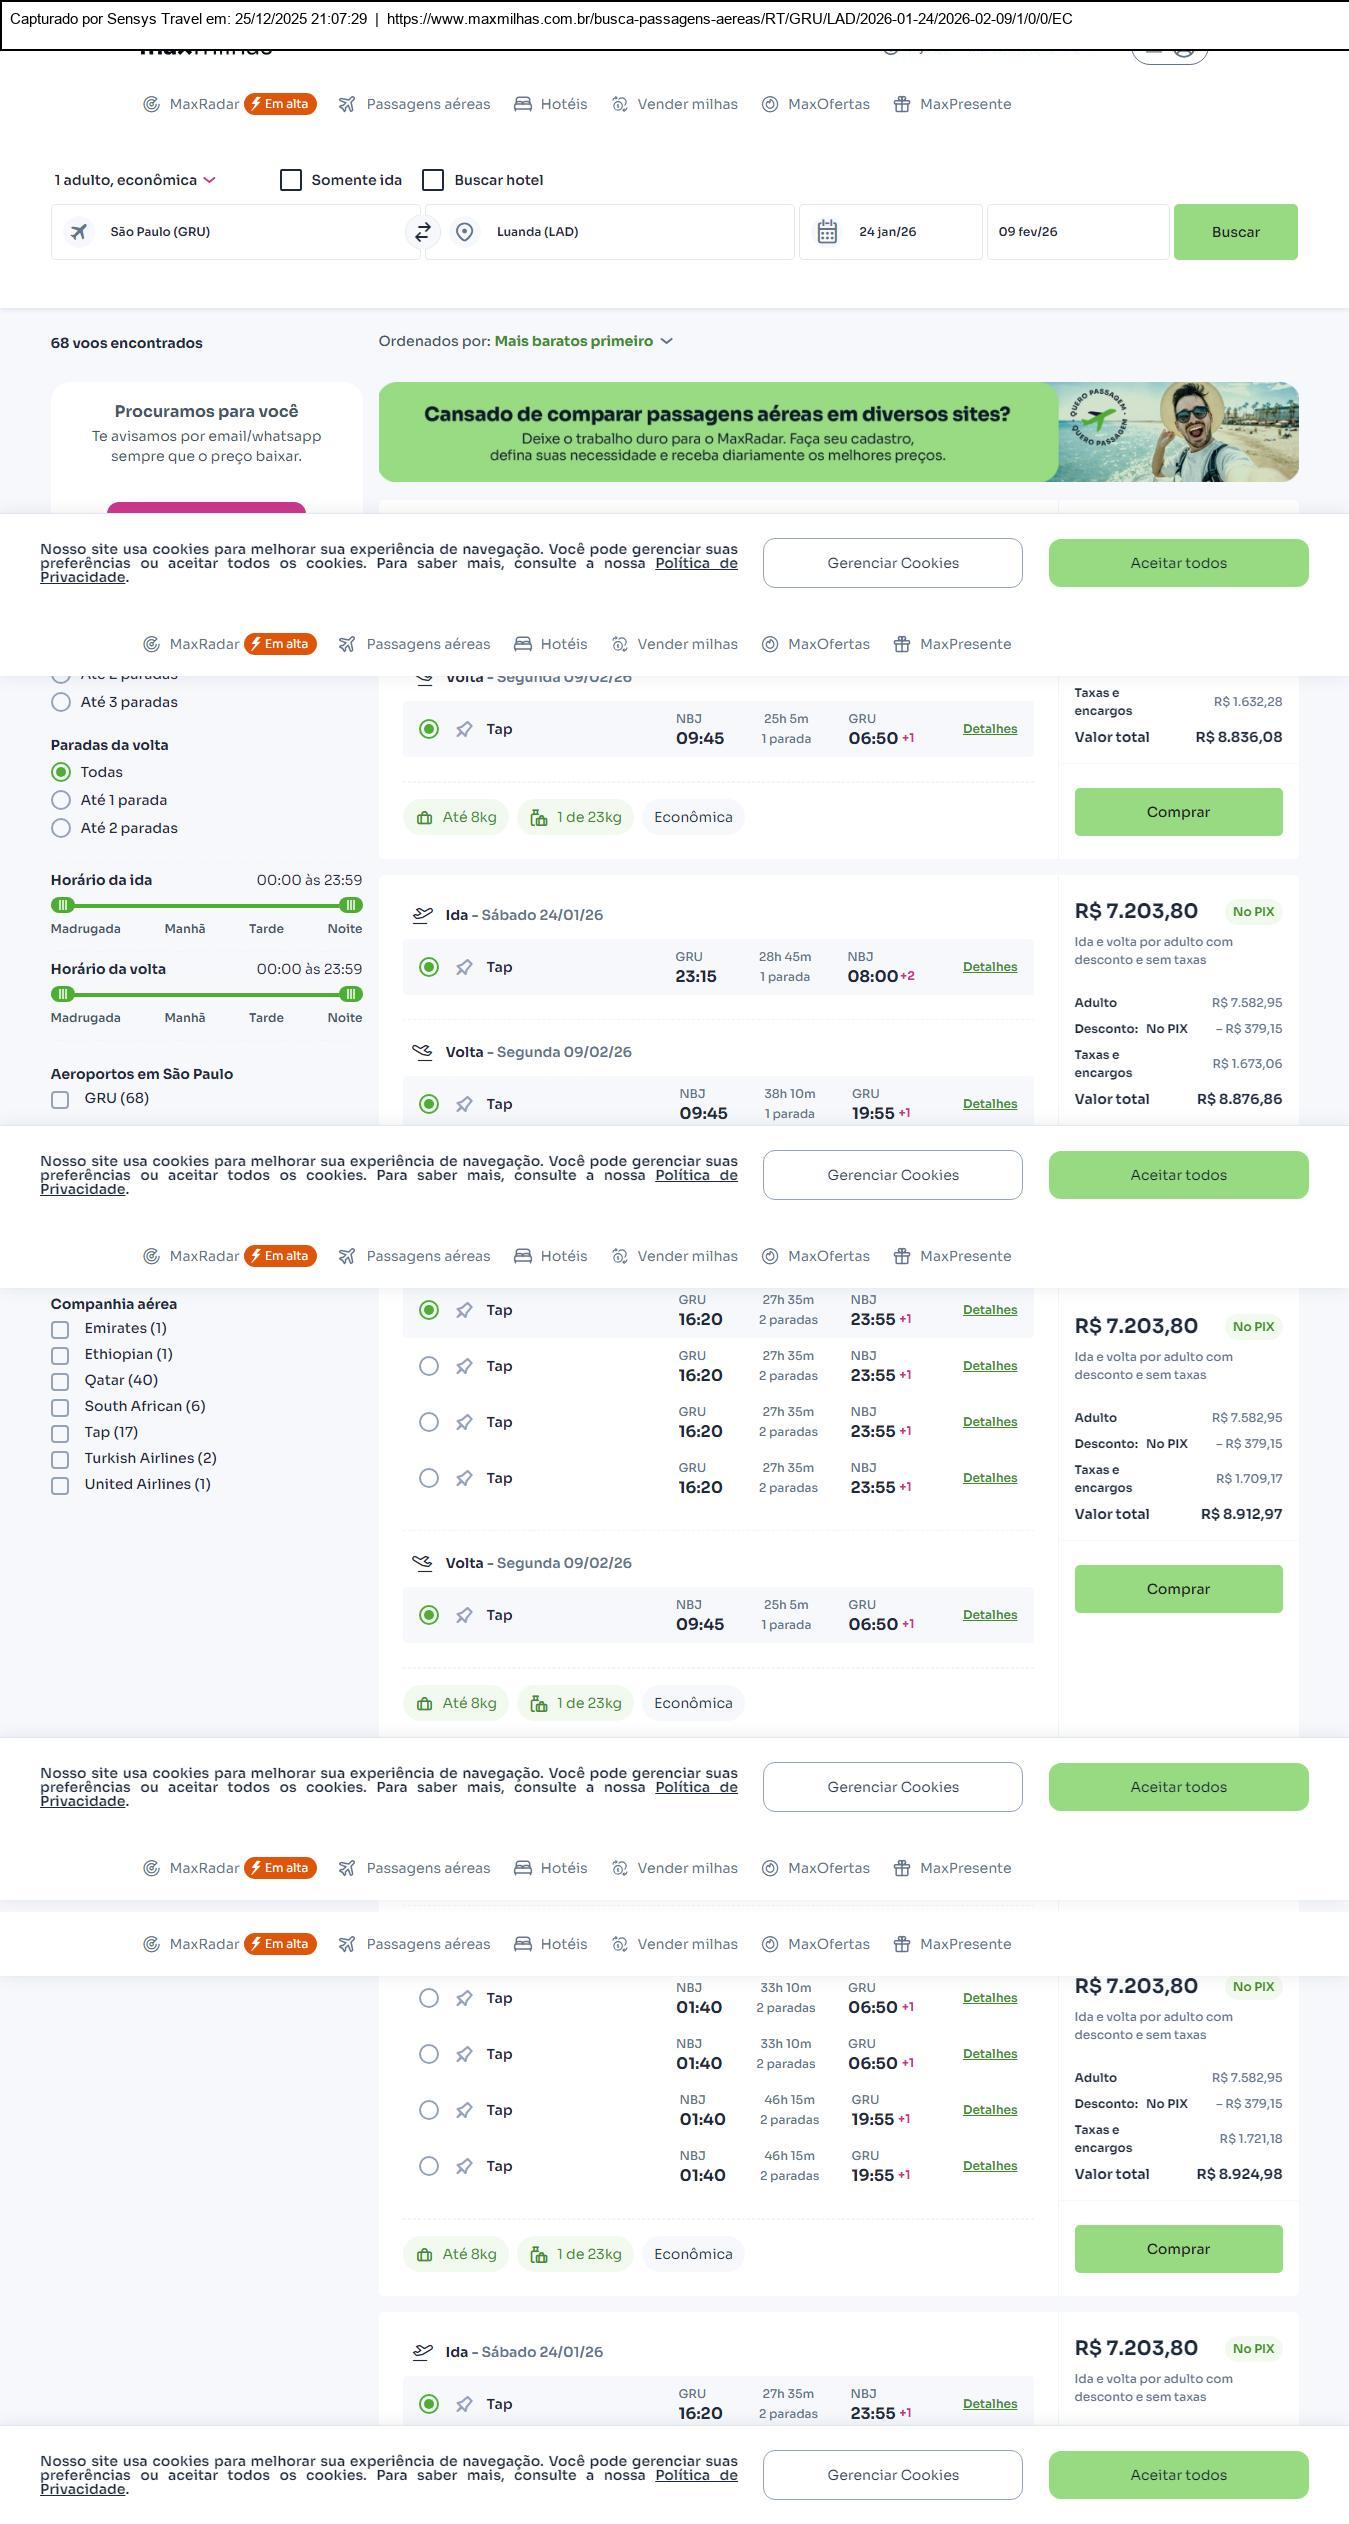Click the landing icon above the 38h 10m flight
1349x2524 pixels.
(x=423, y=1052)
